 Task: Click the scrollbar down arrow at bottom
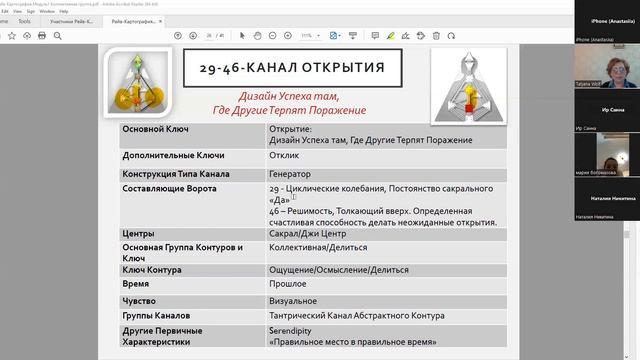pyautogui.click(x=627, y=357)
